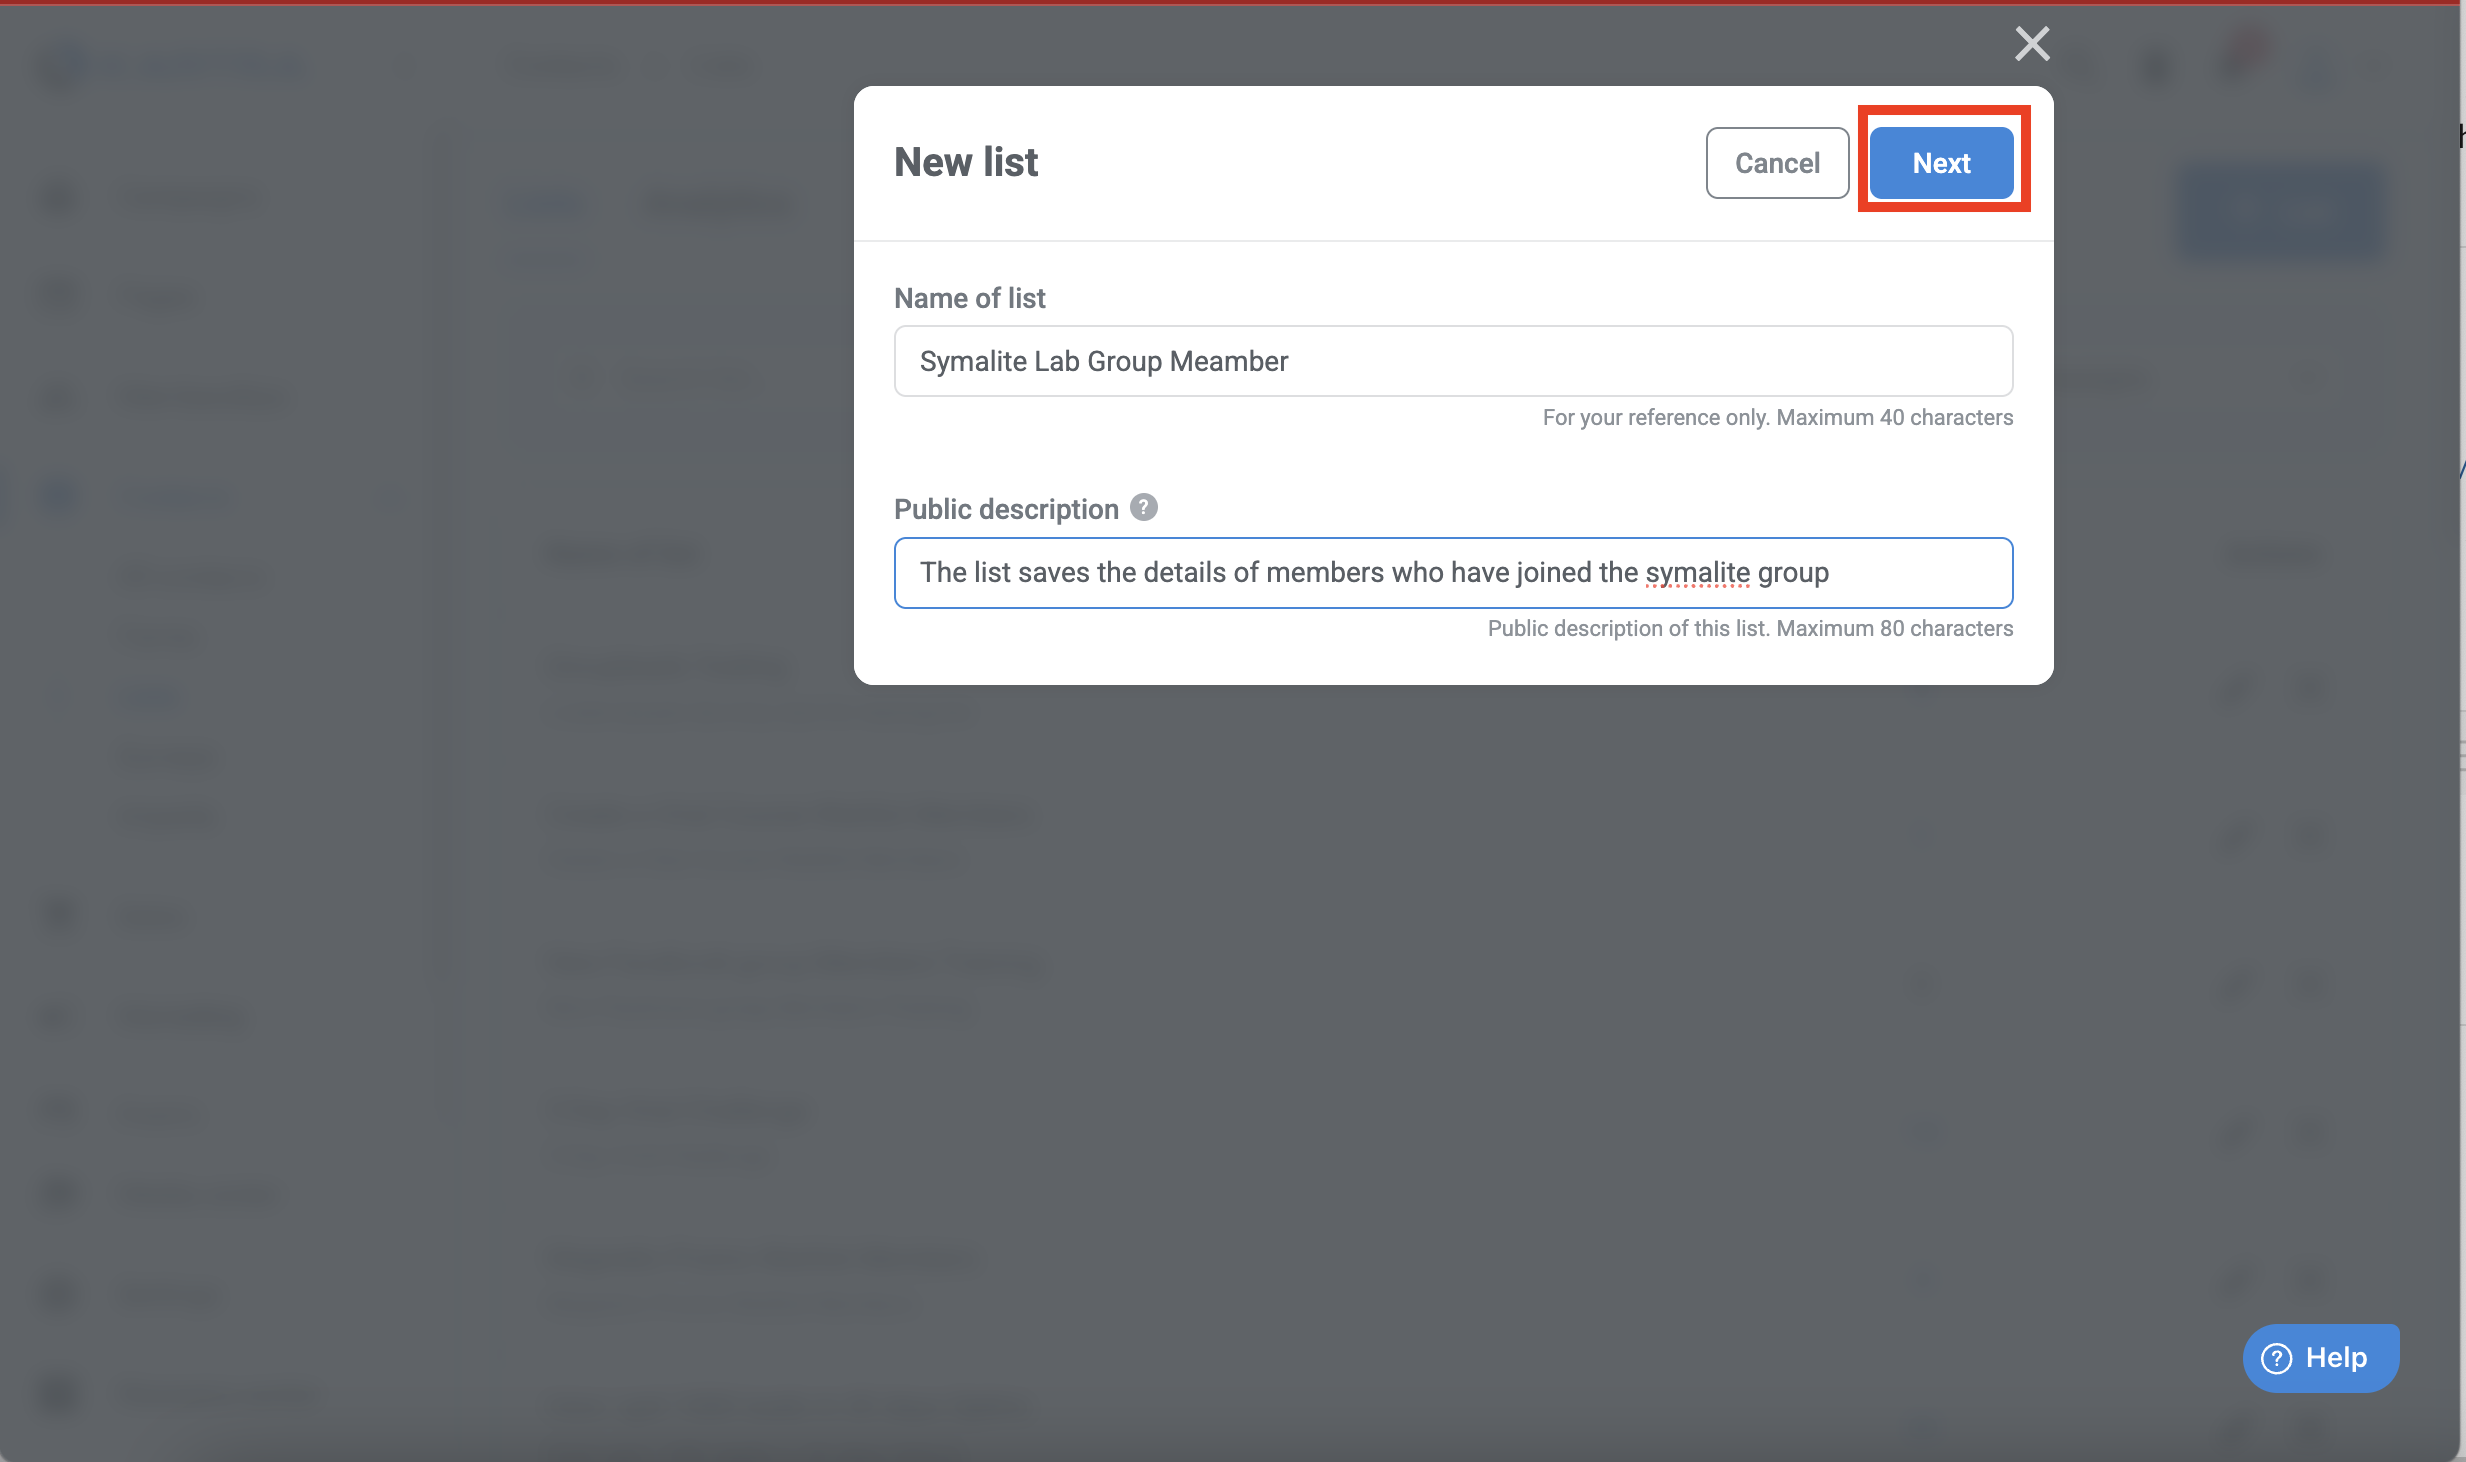
Task: Click the New list dialog title
Action: (x=965, y=162)
